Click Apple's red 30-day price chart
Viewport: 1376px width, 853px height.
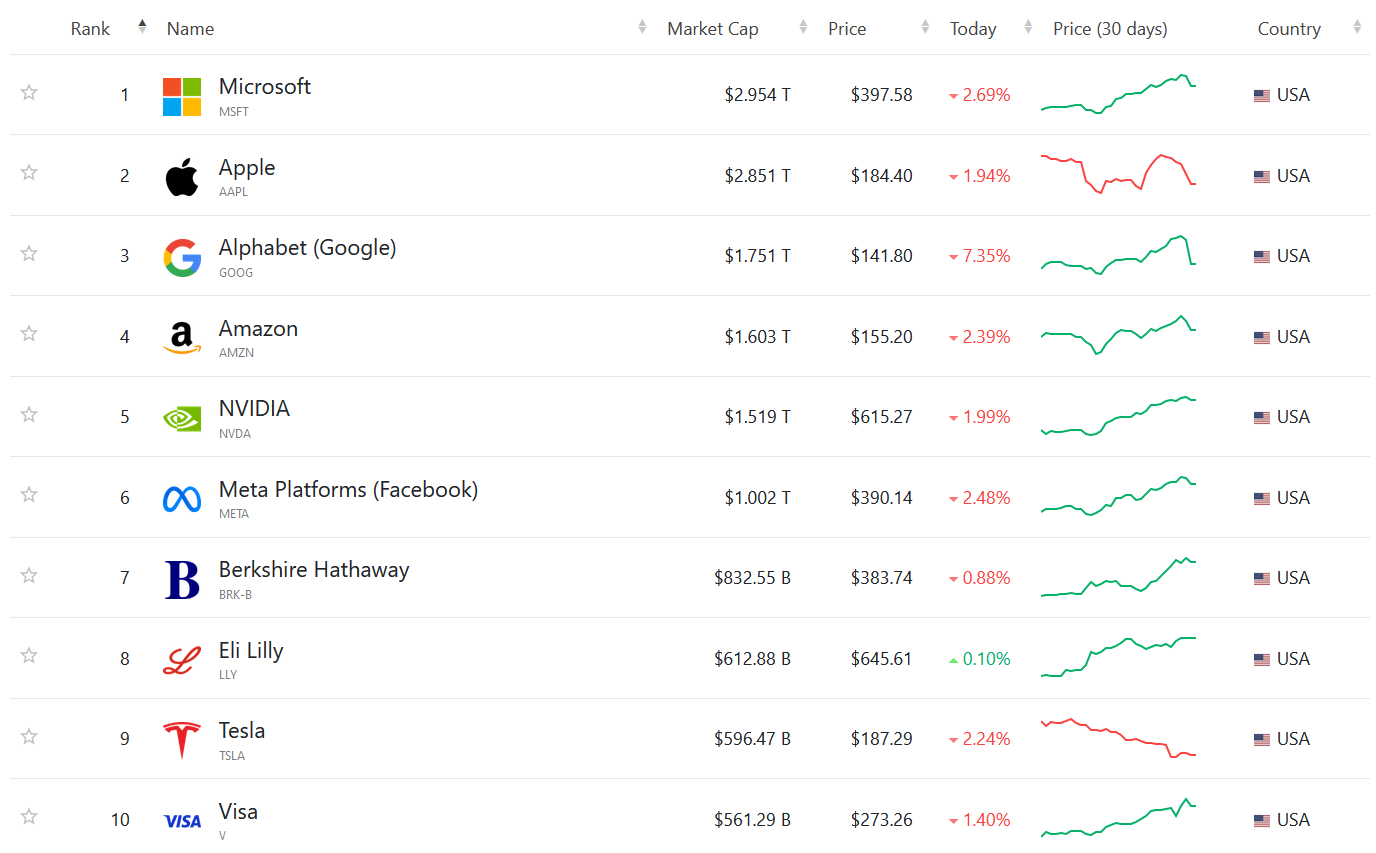(1118, 174)
